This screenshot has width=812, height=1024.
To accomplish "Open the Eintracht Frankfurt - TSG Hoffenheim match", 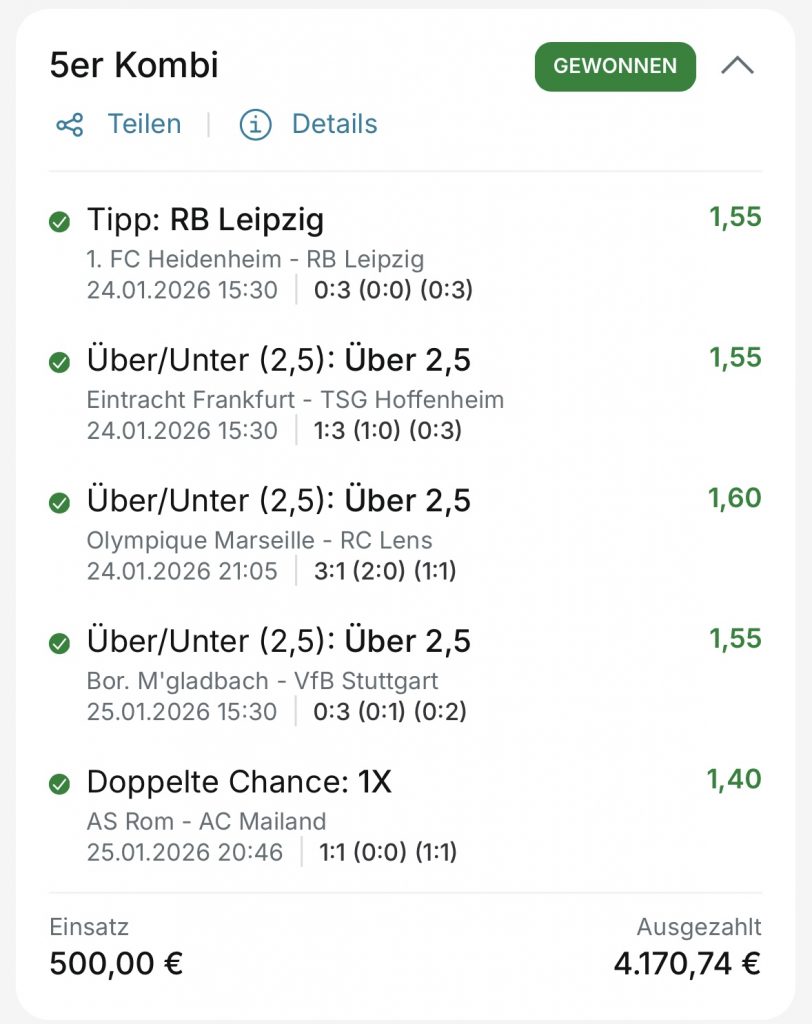I will coord(295,400).
